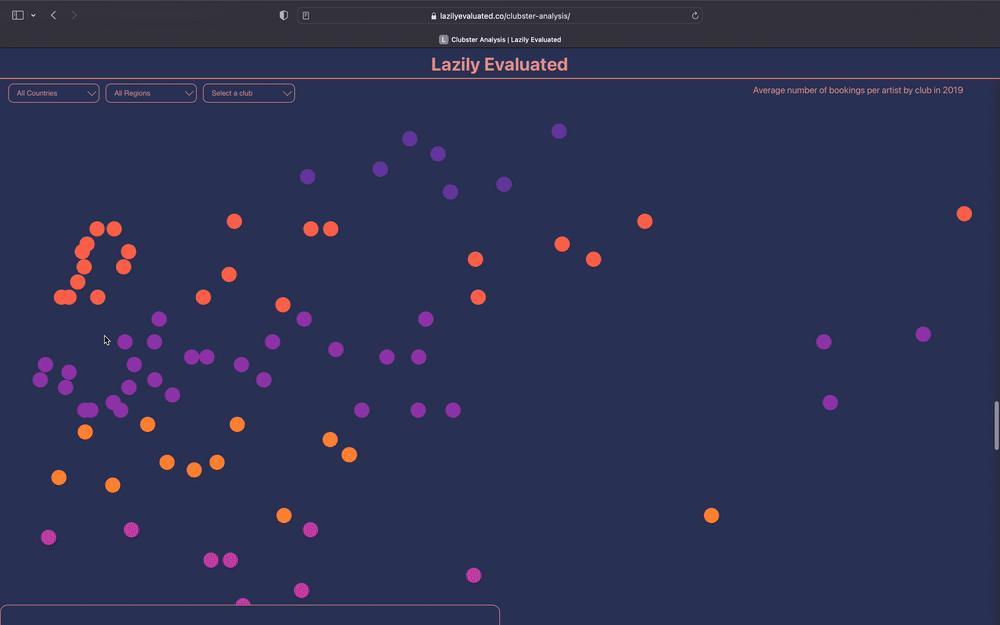This screenshot has height=625, width=1000.
Task: Open the Safari sidebar toggle icon
Action: tap(18, 15)
